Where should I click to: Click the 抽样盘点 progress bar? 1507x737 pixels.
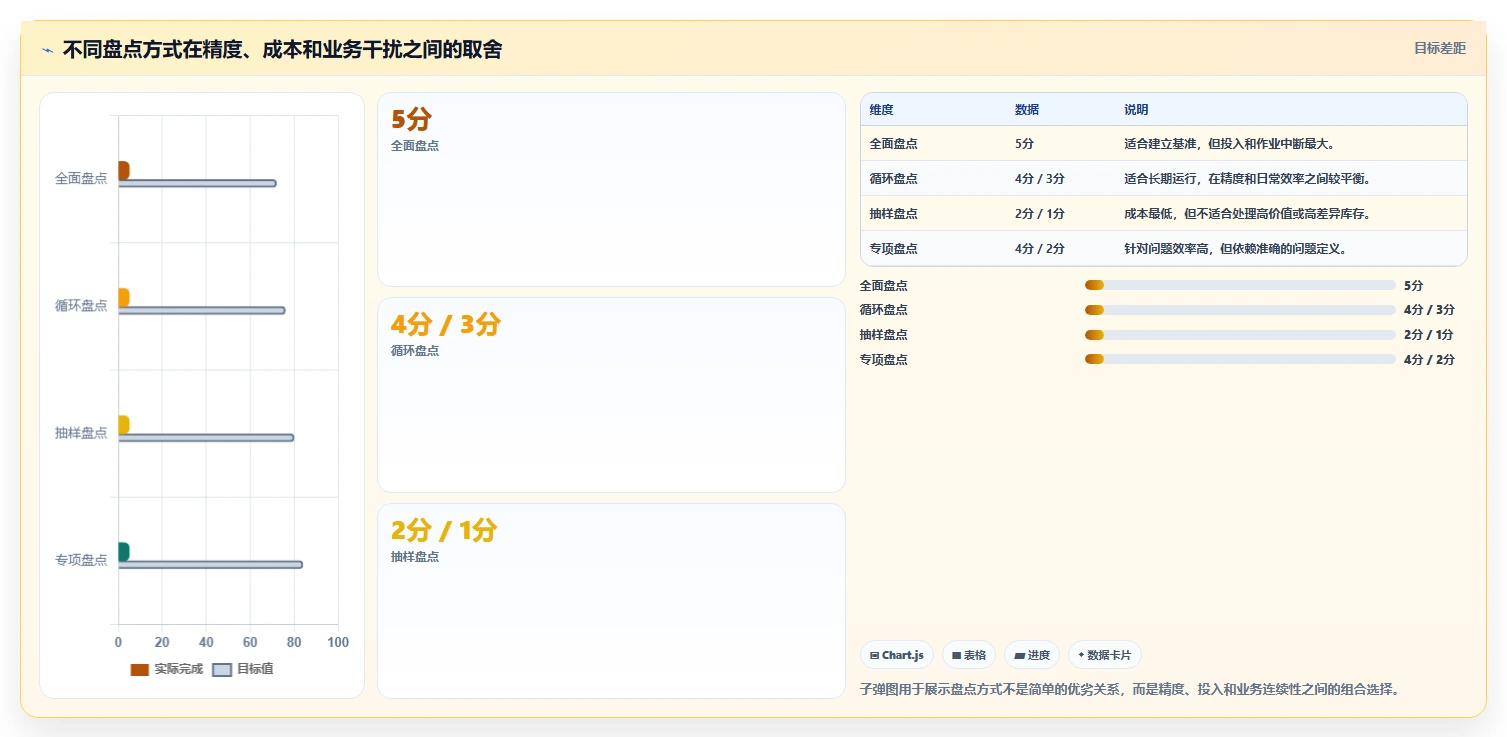click(1240, 335)
